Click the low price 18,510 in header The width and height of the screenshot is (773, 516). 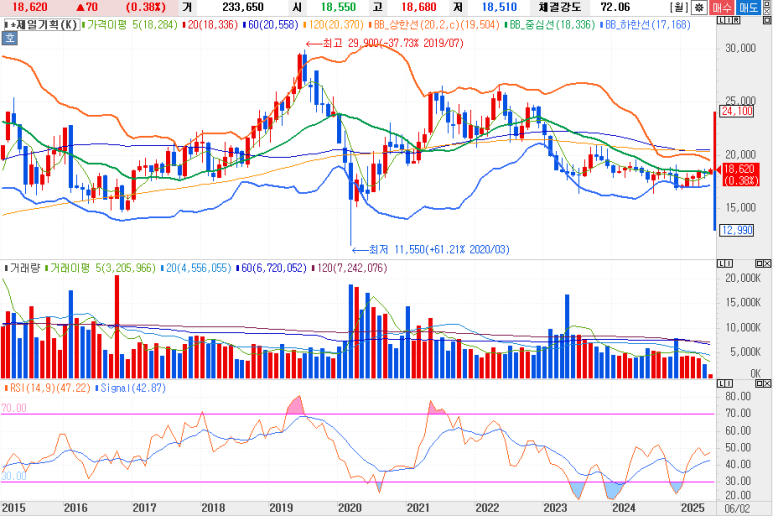click(x=499, y=7)
